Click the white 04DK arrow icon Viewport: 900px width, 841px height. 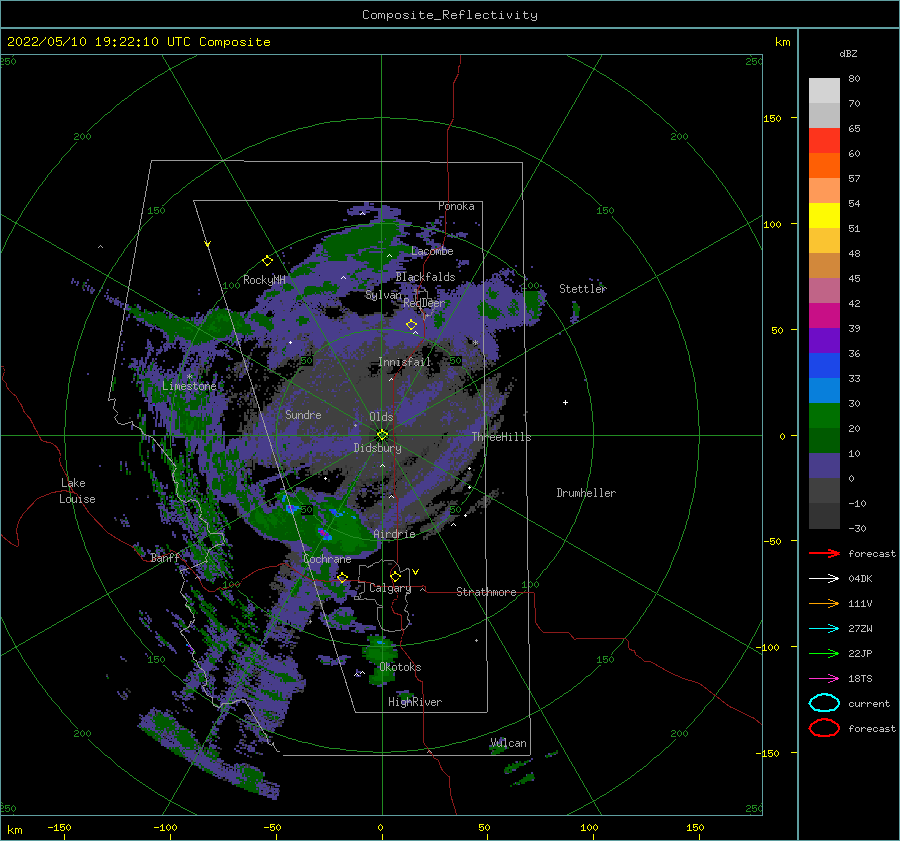click(824, 579)
